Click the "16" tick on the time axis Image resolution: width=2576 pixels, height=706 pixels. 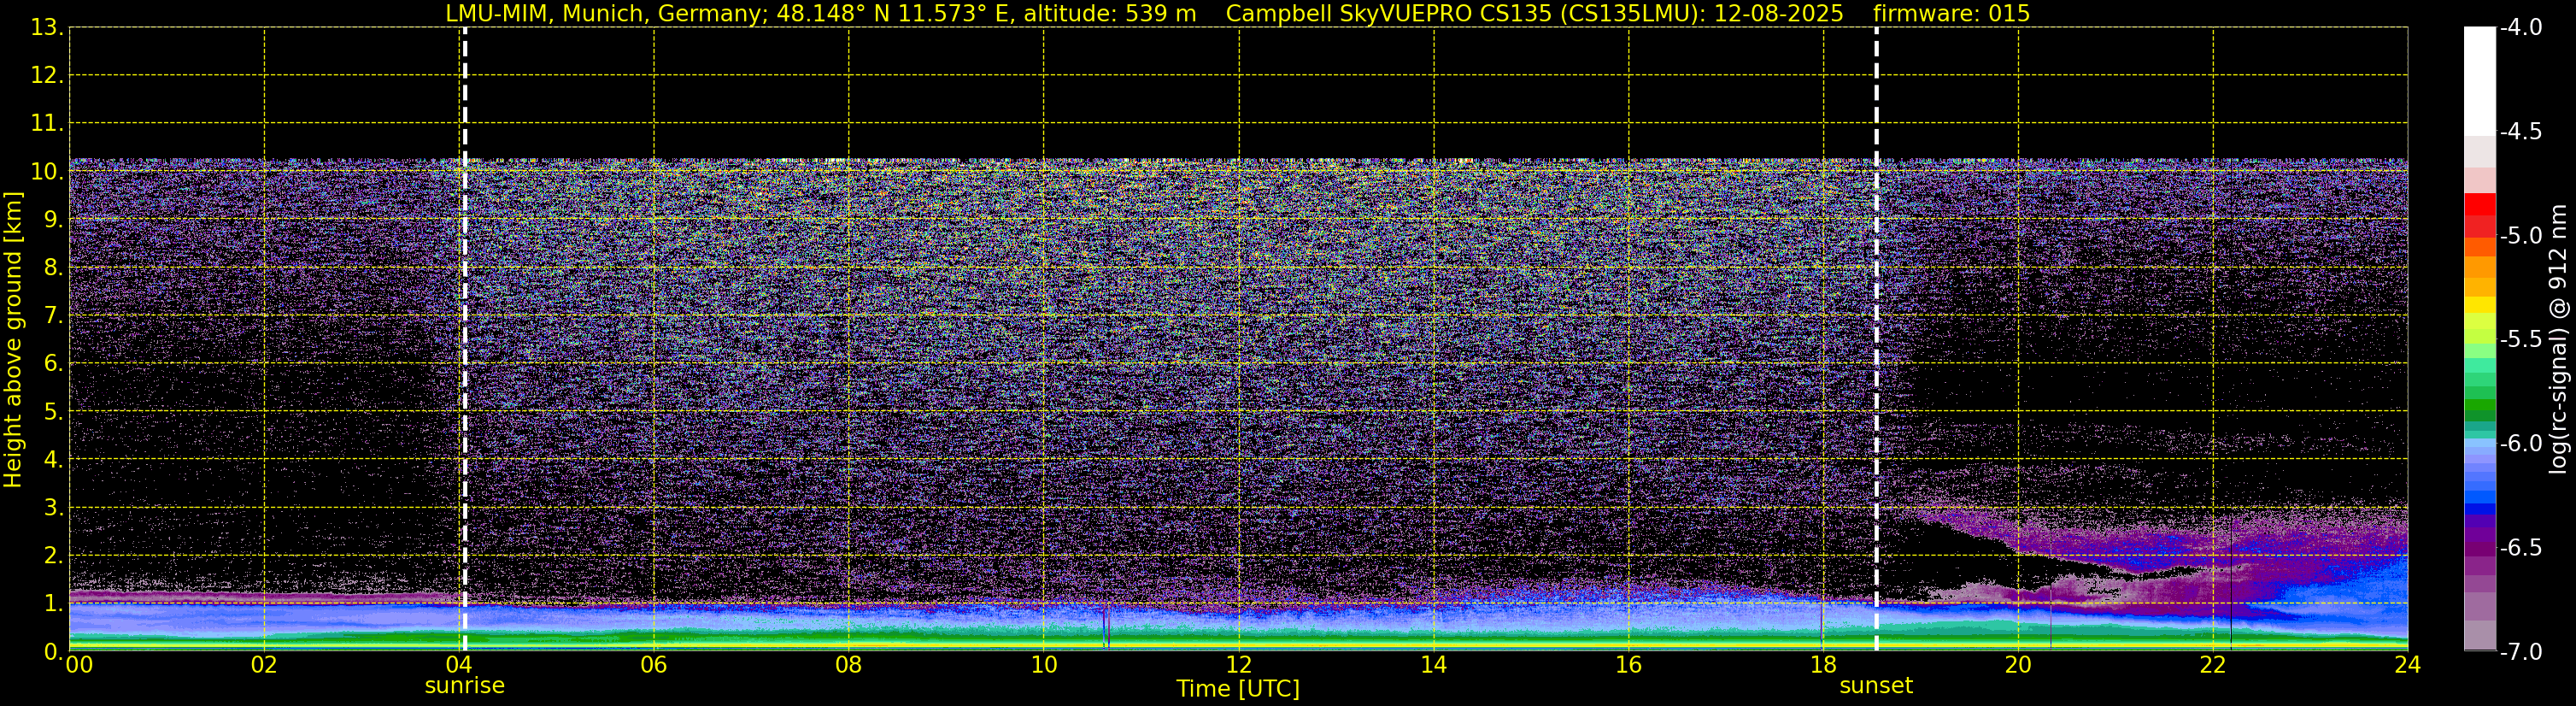(1629, 665)
